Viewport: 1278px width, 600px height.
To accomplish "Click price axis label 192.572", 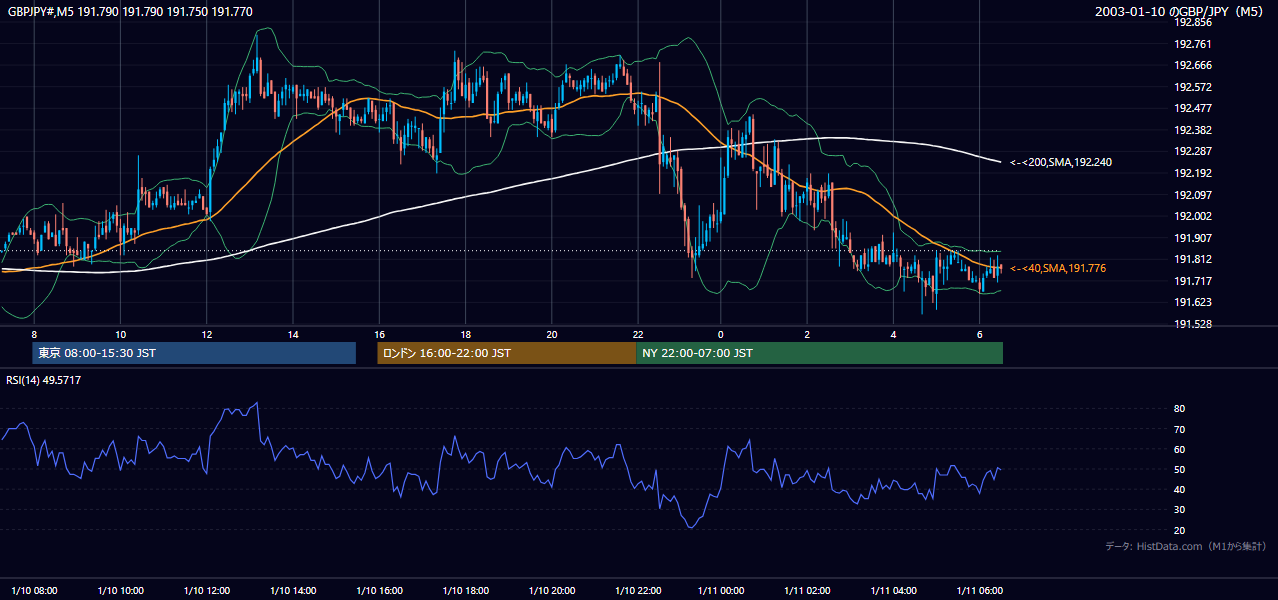I will point(1192,87).
